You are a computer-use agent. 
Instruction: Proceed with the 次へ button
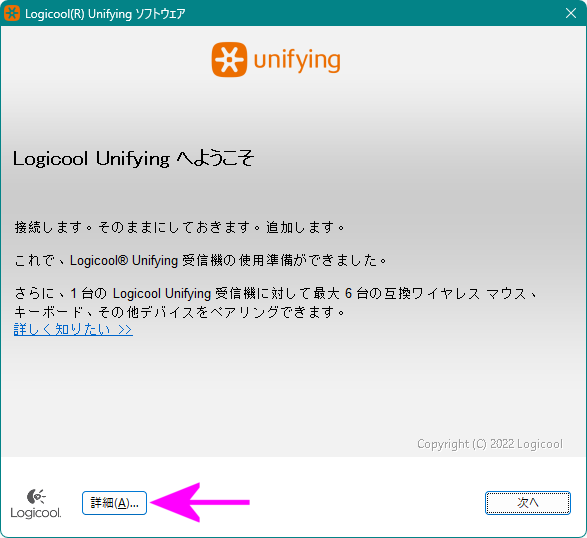coord(527,503)
